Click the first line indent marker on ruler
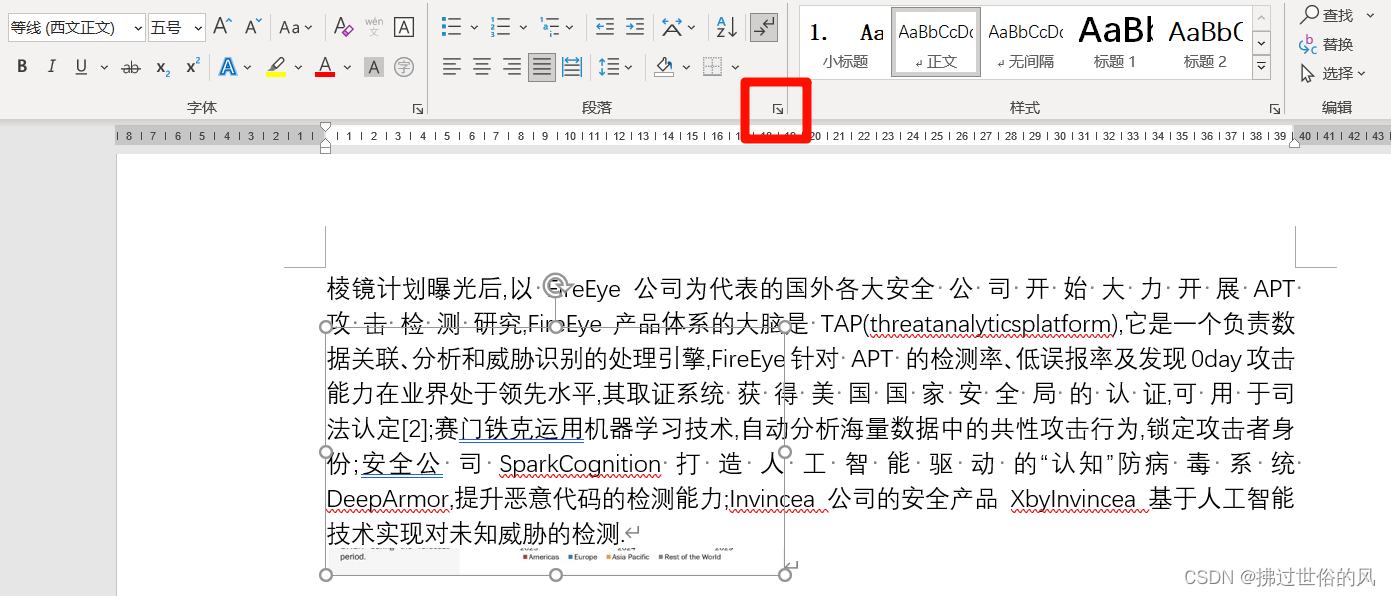 (325, 128)
